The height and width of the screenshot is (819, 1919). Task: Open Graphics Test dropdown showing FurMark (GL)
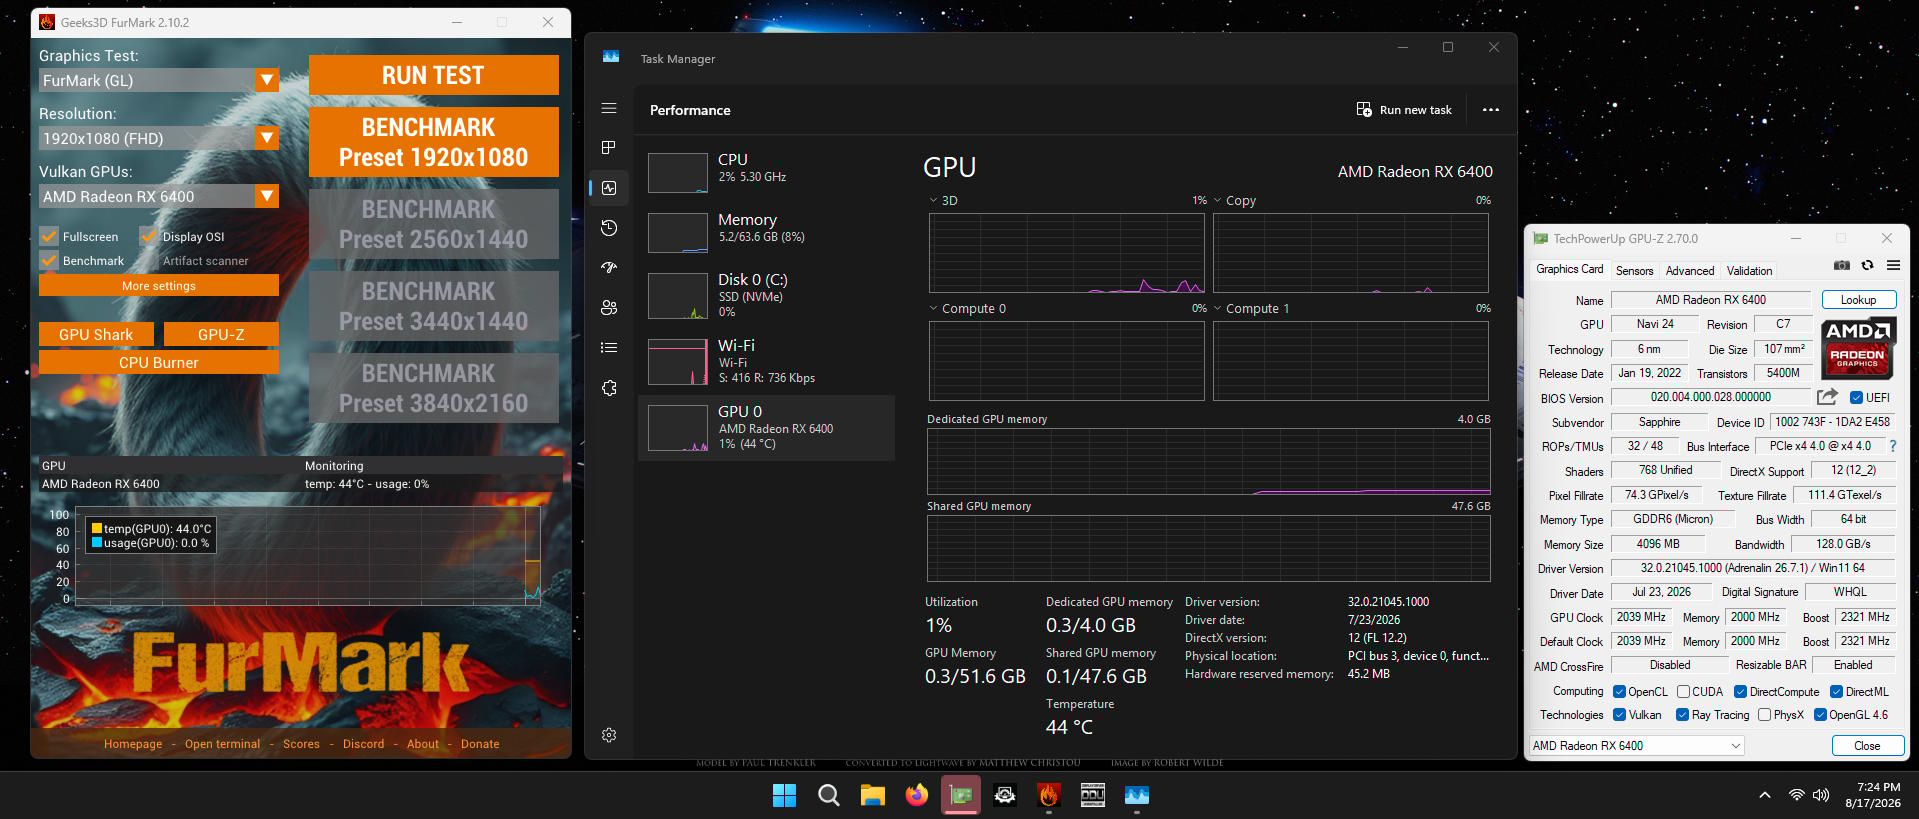coord(158,80)
